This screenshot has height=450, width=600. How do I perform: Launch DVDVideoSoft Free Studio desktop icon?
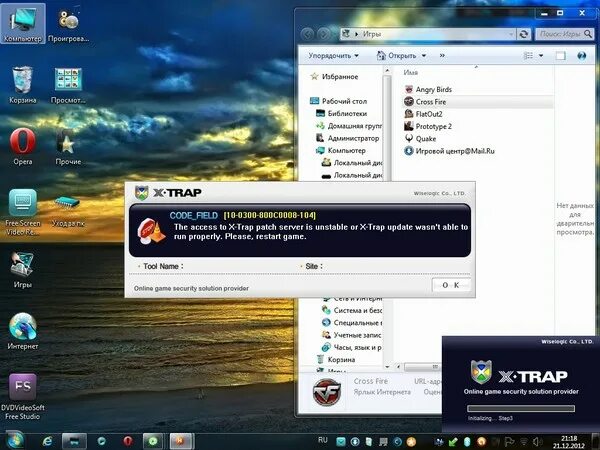point(23,397)
